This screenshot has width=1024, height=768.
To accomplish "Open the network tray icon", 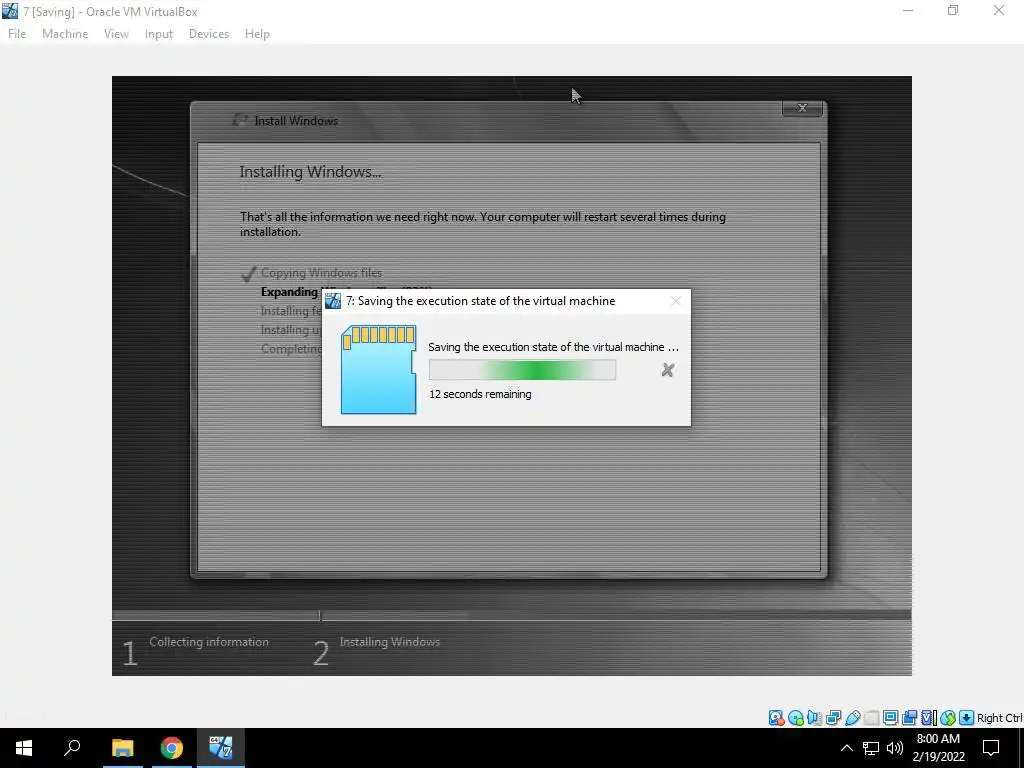I will pos(871,748).
